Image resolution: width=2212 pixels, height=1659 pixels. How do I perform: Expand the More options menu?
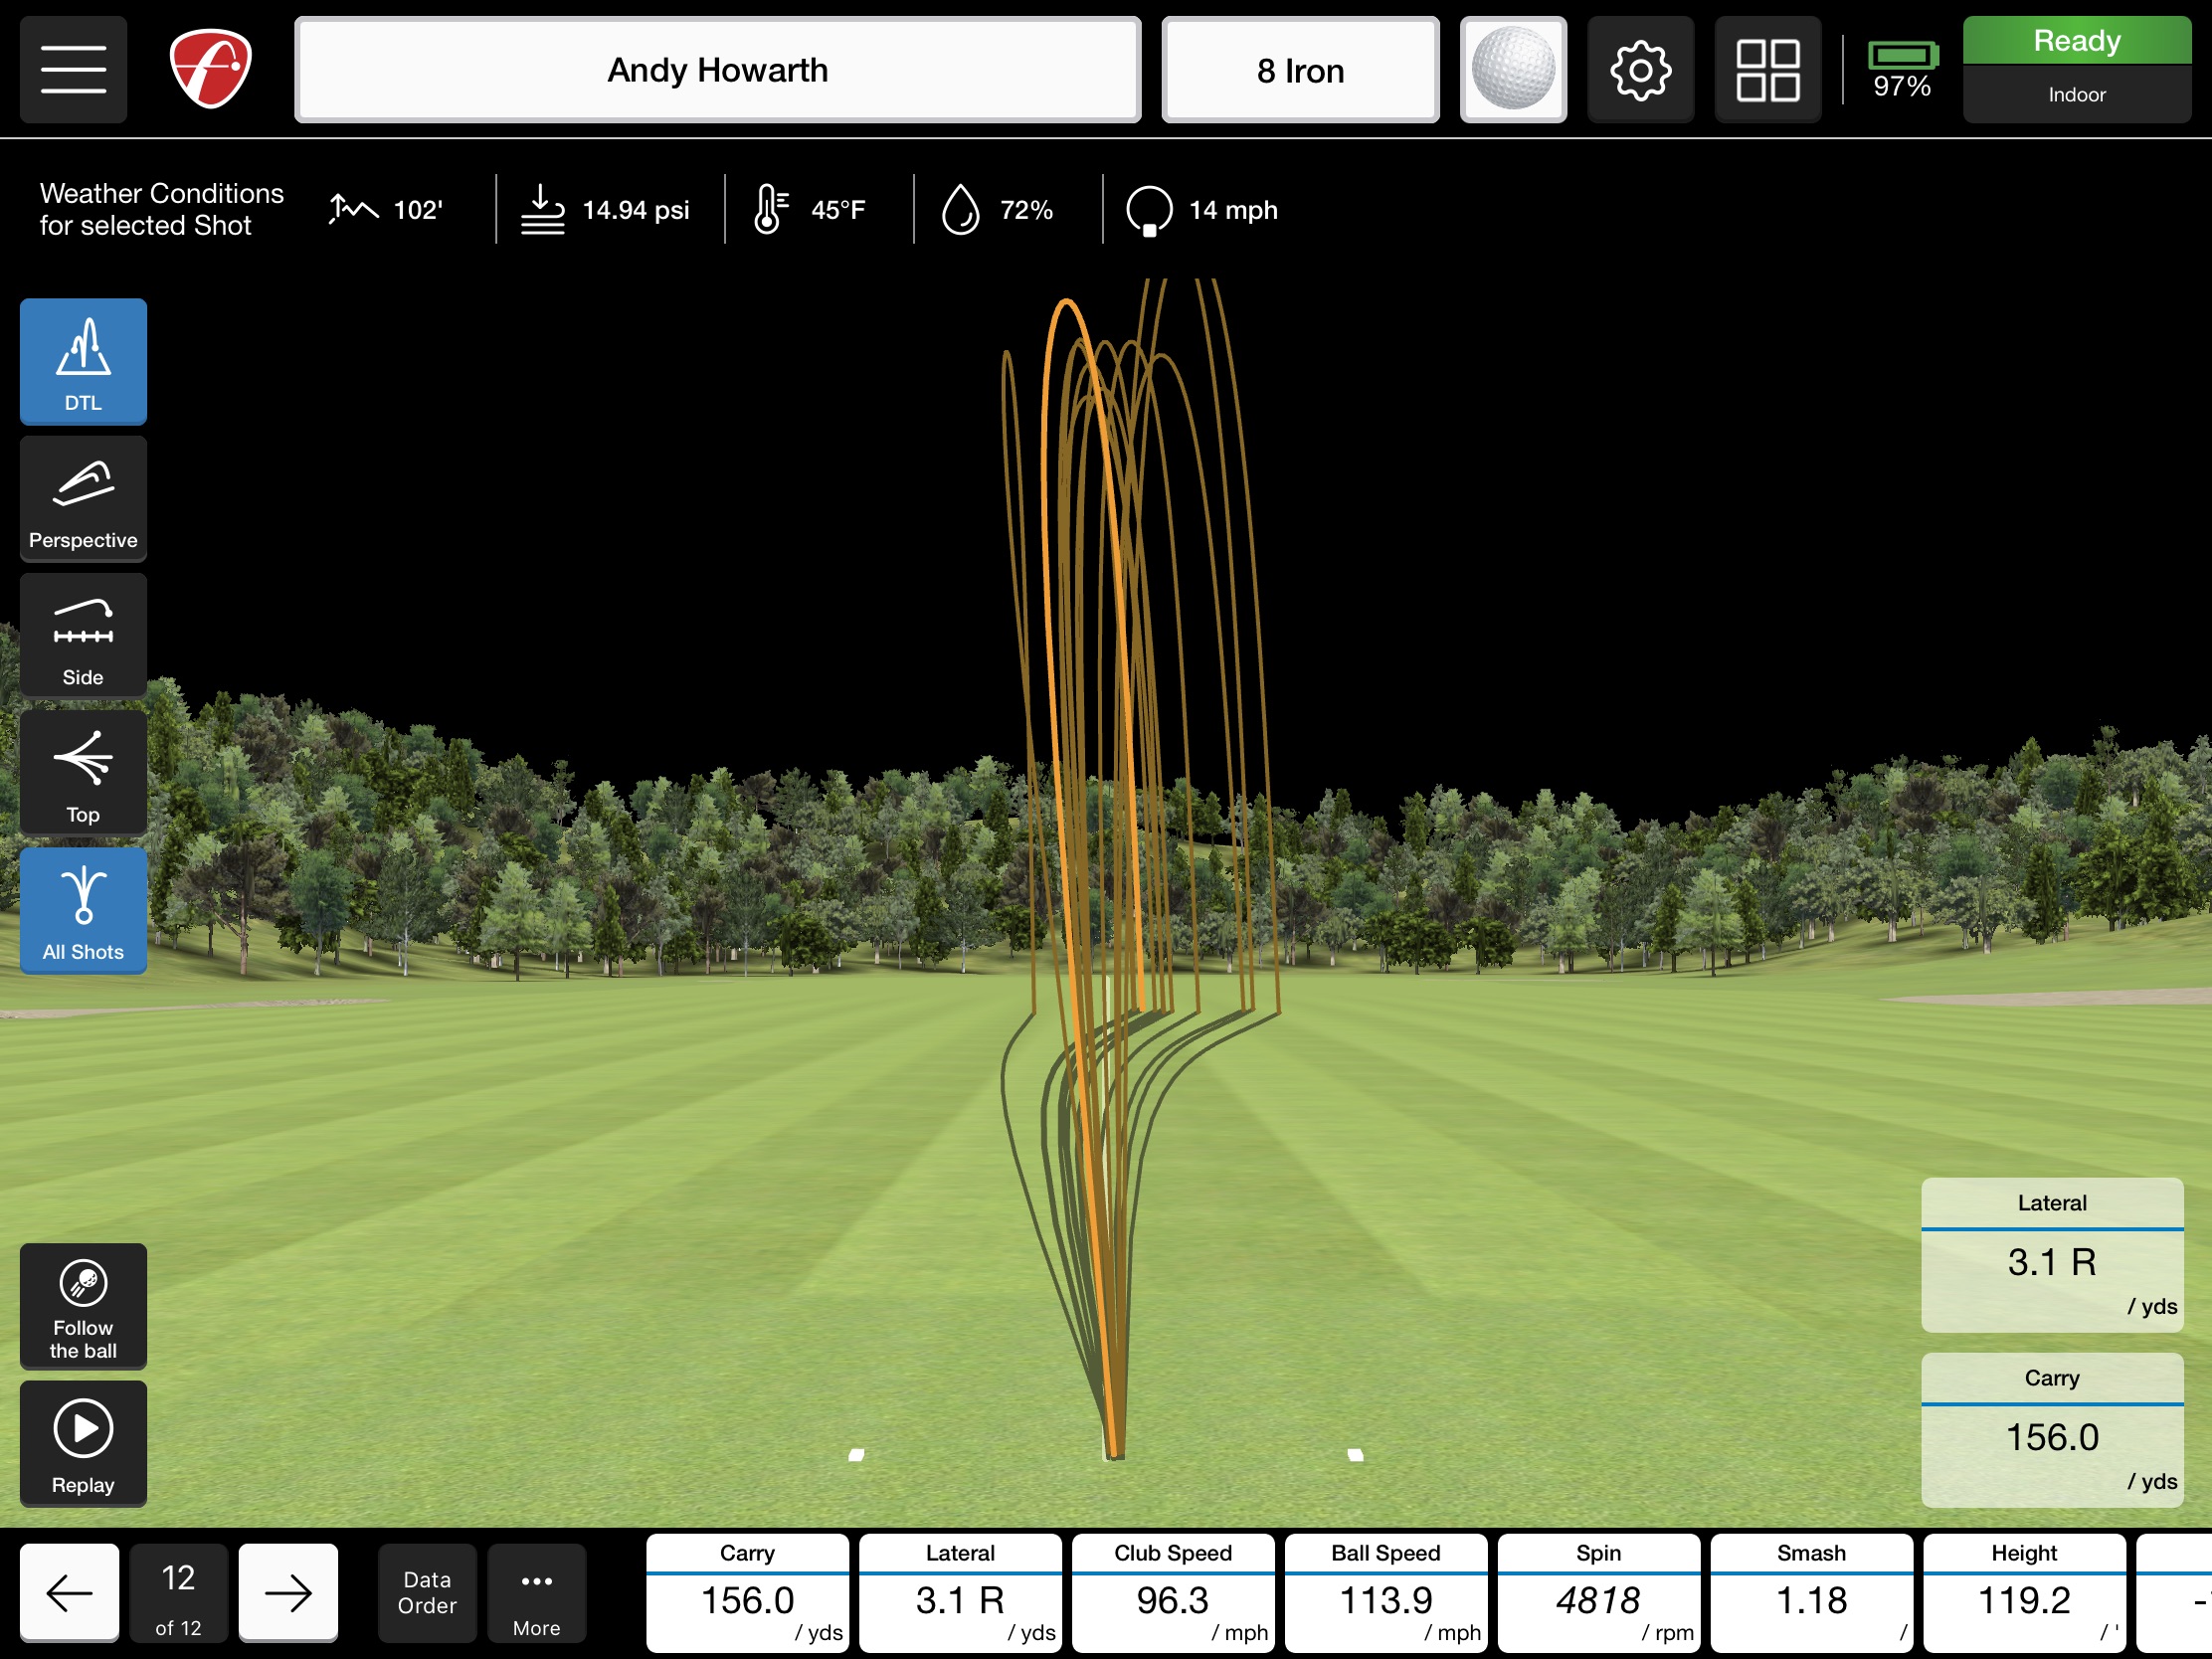tap(537, 1593)
